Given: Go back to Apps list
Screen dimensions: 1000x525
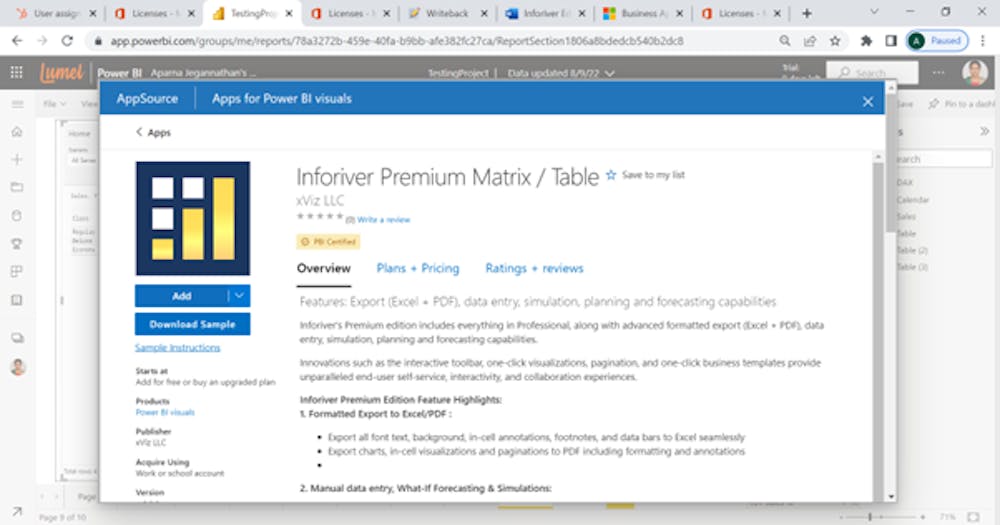Looking at the screenshot, I should click(x=154, y=133).
